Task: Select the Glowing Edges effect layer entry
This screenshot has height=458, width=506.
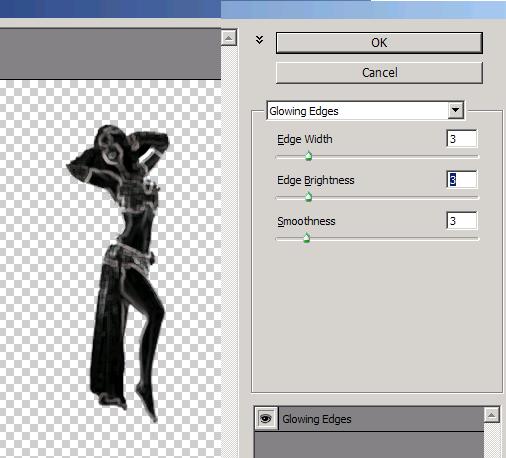Action: (x=380, y=419)
